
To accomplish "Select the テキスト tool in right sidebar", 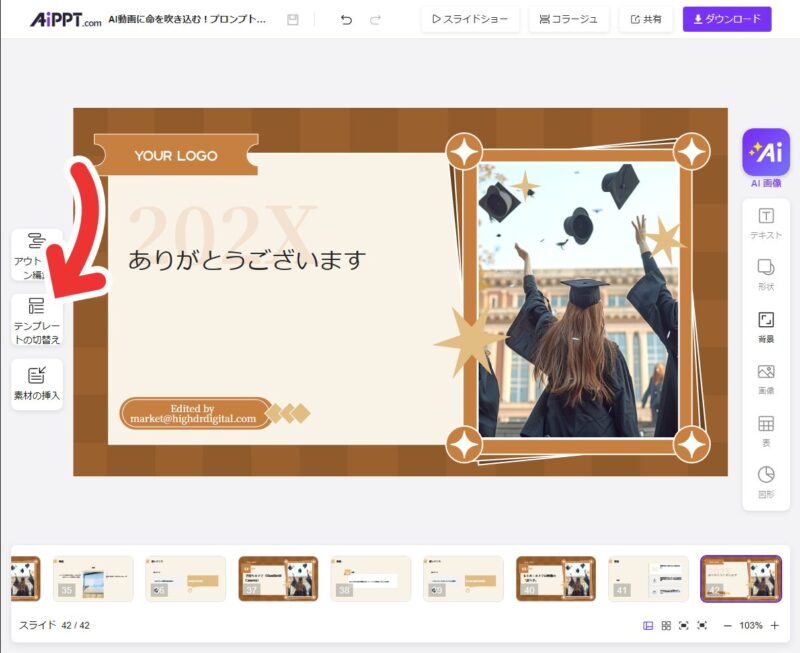I will 766,223.
